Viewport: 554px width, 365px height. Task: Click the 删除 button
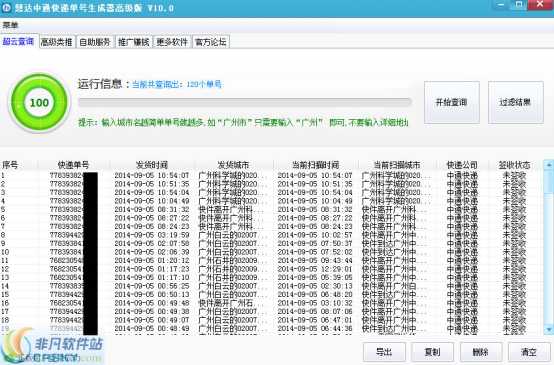pyautogui.click(x=481, y=352)
